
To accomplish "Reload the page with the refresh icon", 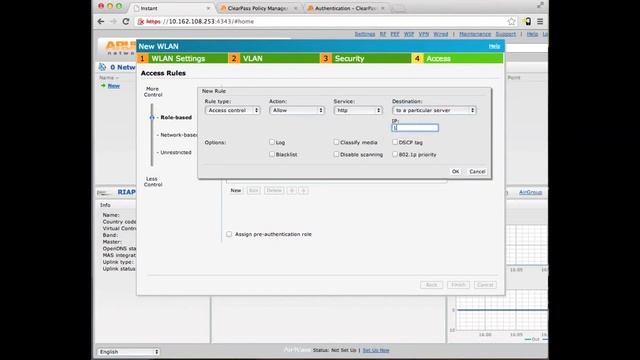I will coord(126,22).
